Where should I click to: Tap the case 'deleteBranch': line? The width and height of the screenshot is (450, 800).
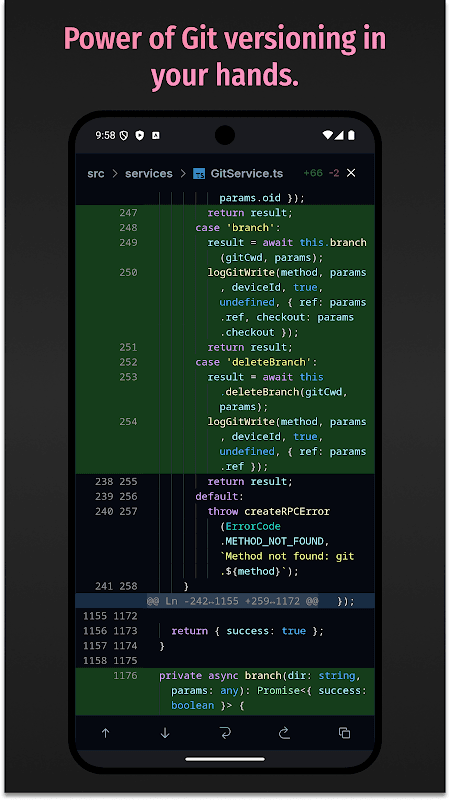[x=256, y=362]
